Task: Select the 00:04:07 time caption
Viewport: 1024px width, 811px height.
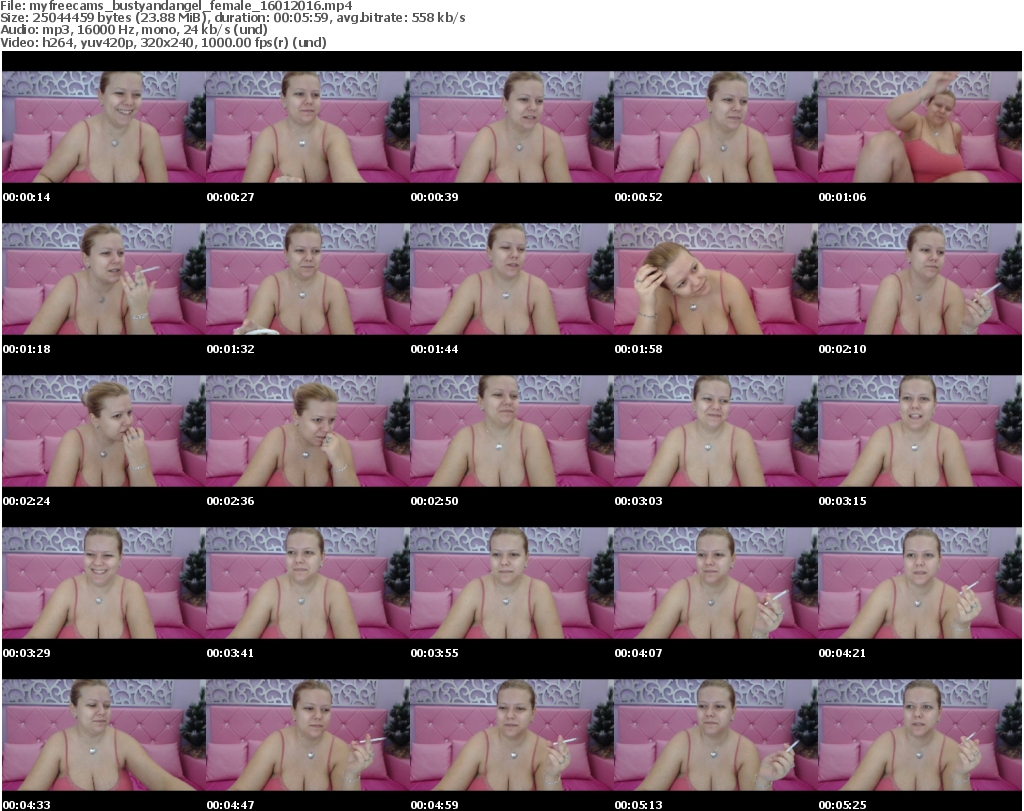Action: (x=638, y=653)
